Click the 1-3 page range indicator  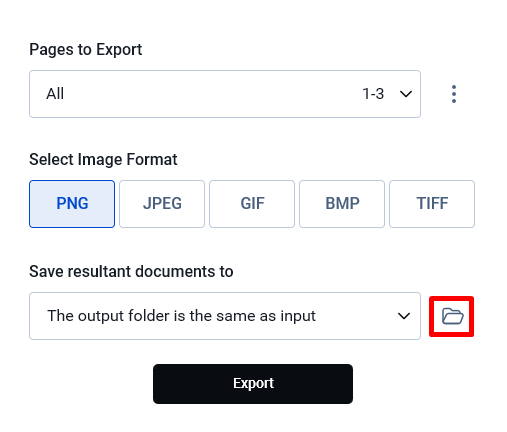click(x=373, y=94)
